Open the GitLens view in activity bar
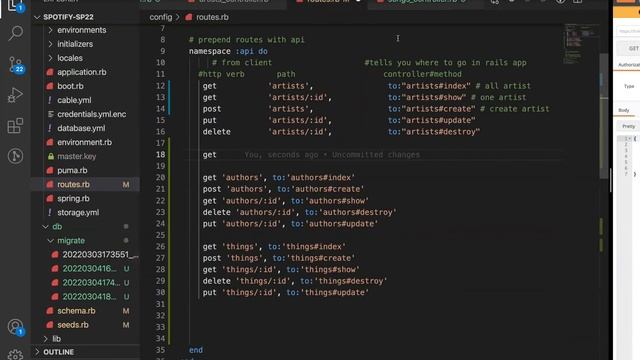The height and width of the screenshot is (360, 640). (15, 156)
